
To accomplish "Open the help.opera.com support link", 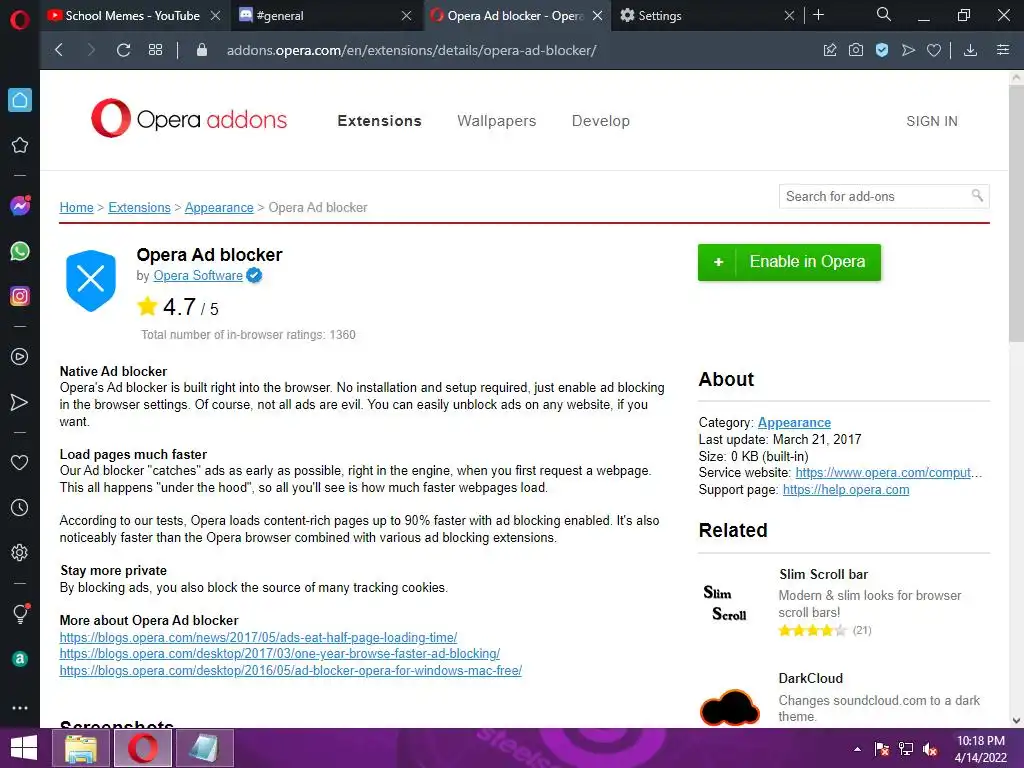I will tap(846, 490).
